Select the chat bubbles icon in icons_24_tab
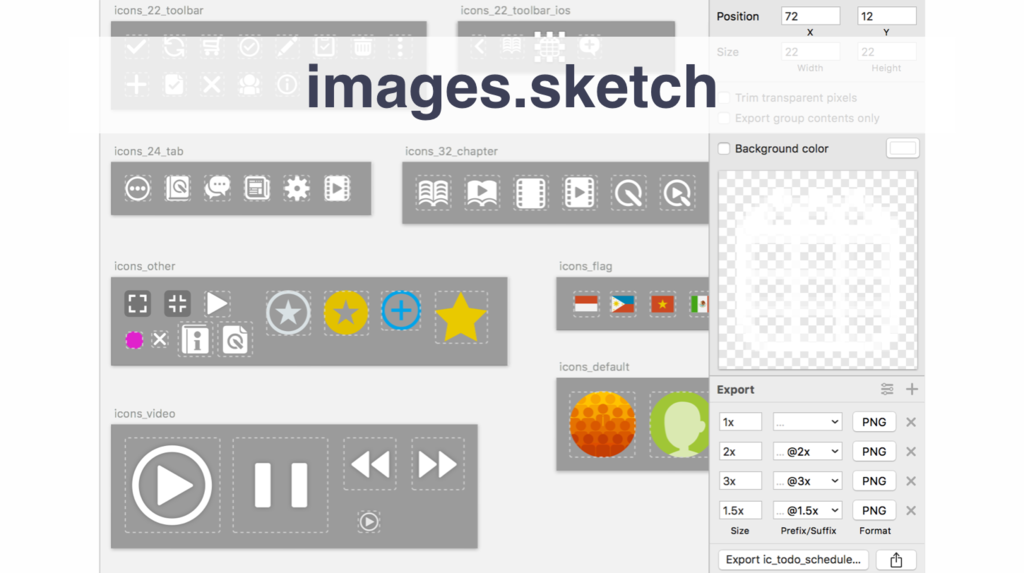Viewport: 1024px width, 573px height. click(217, 189)
